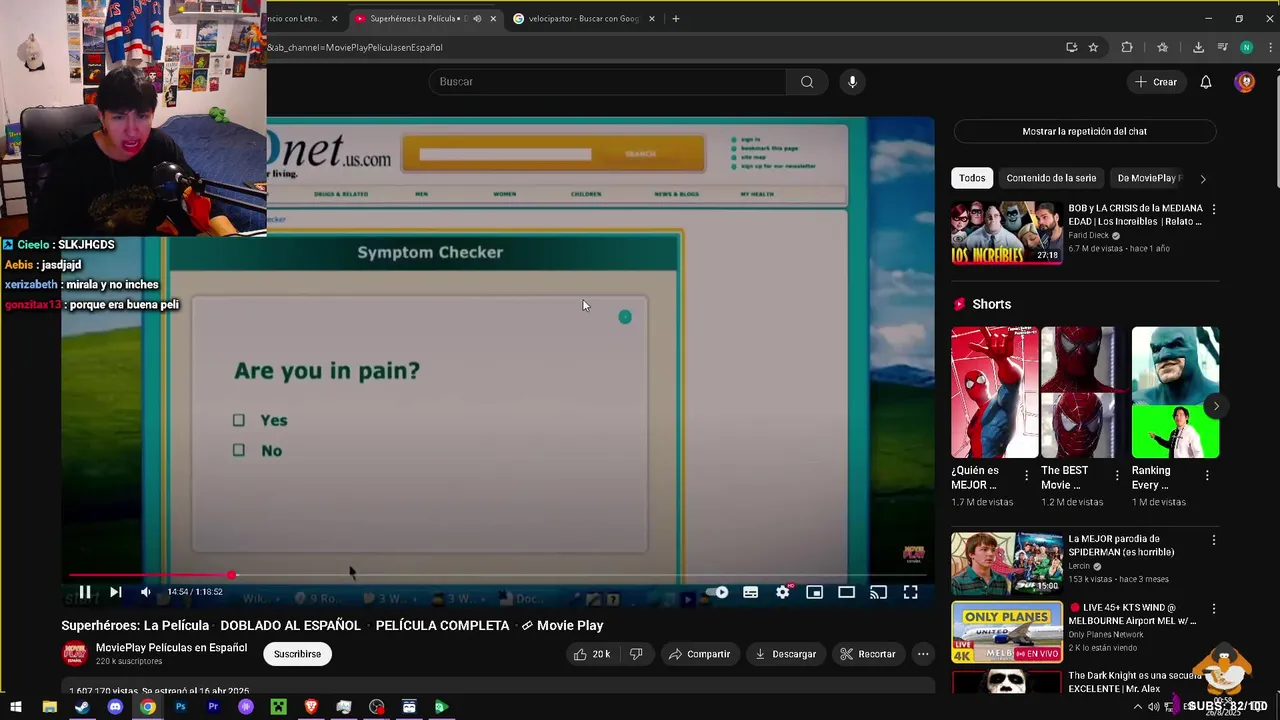Open La MEJOR parodia de SPIDERMAN video
This screenshot has width=1280, height=720.
1007,563
